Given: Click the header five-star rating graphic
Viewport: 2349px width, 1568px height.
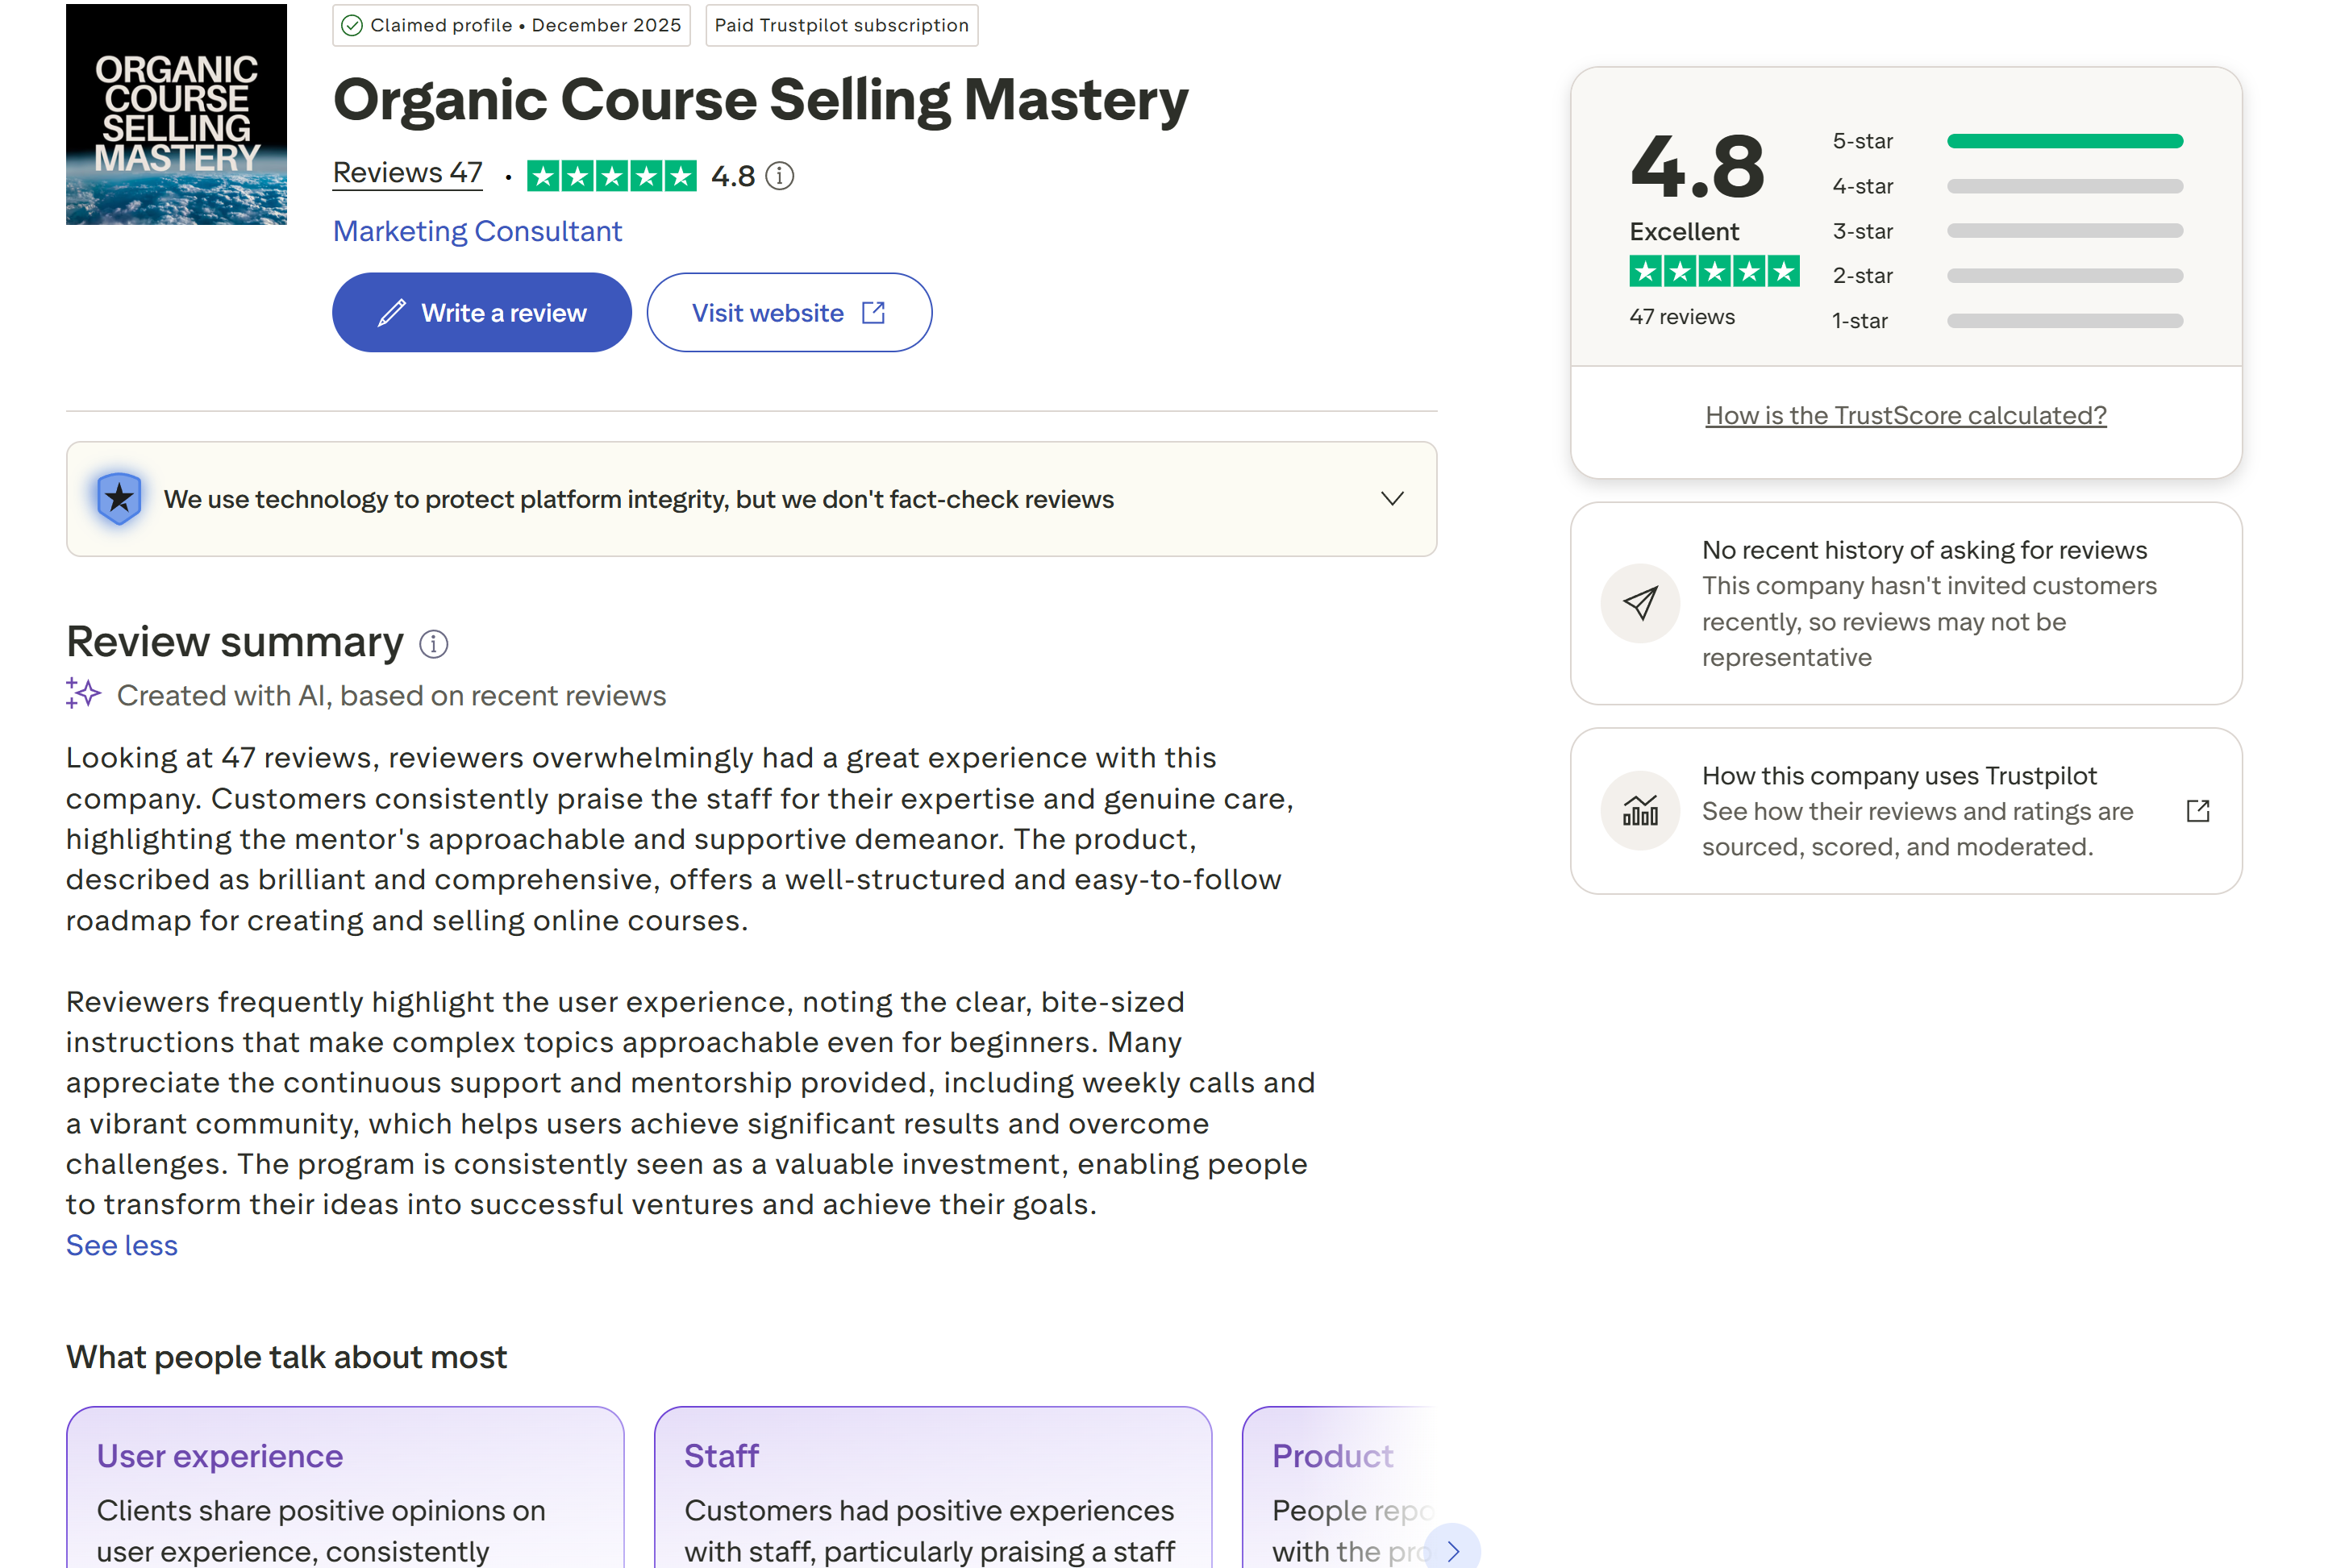Looking at the screenshot, I should click(611, 176).
